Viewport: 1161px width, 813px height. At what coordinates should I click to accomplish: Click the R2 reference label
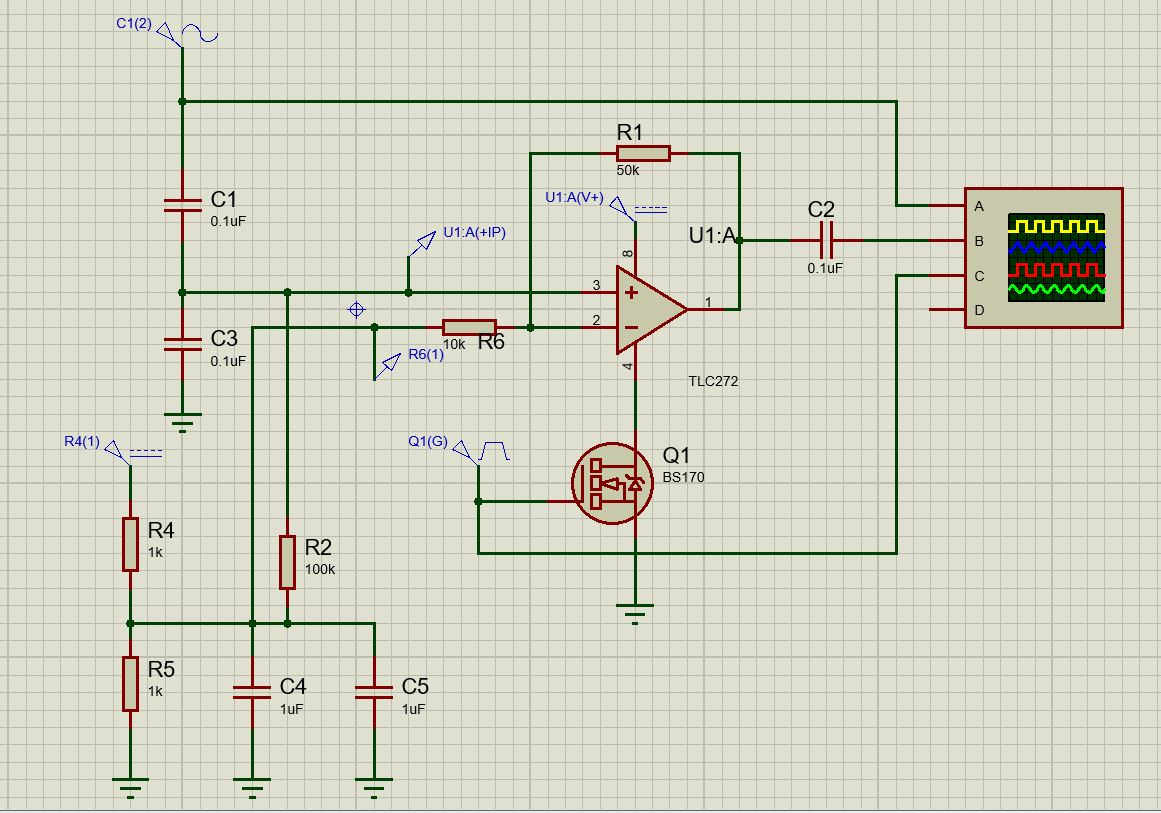coord(318,547)
